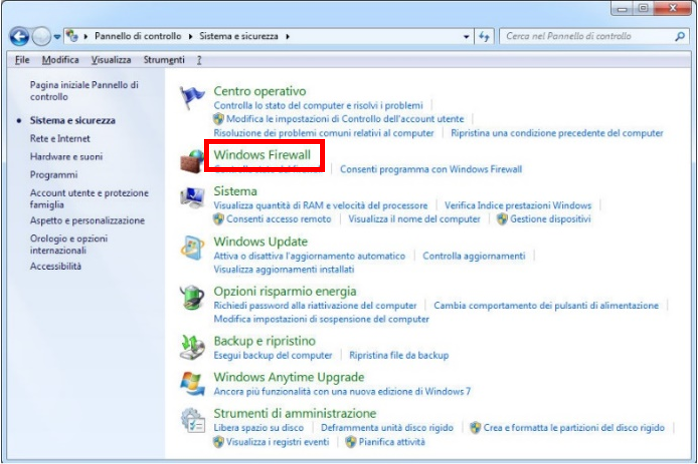Expand the arrow after Pannello di controllo breadcrumb

coord(190,37)
